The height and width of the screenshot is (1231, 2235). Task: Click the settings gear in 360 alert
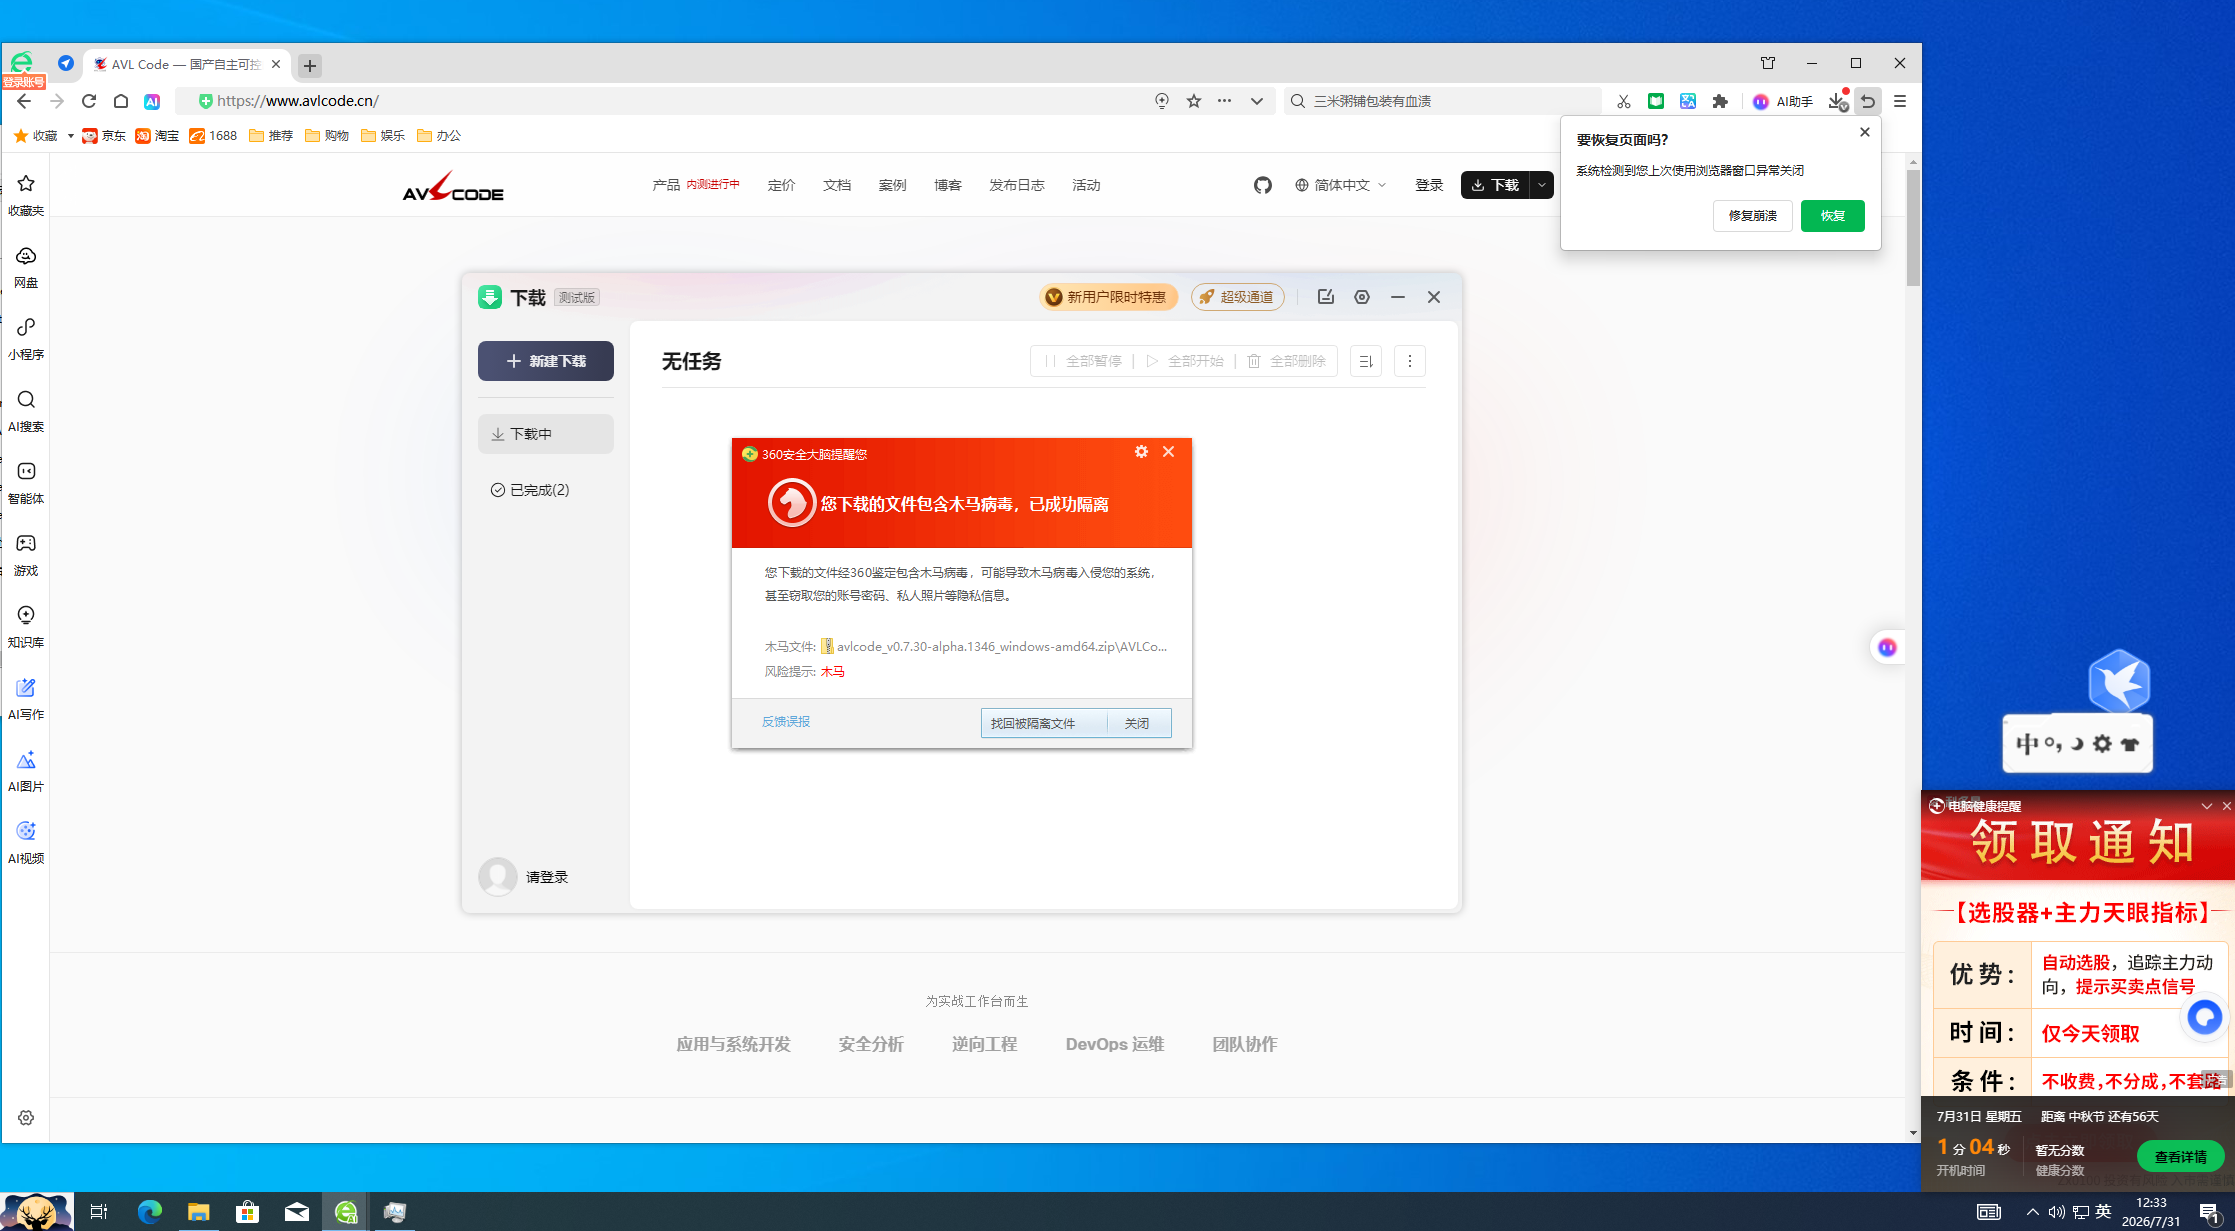click(x=1141, y=452)
